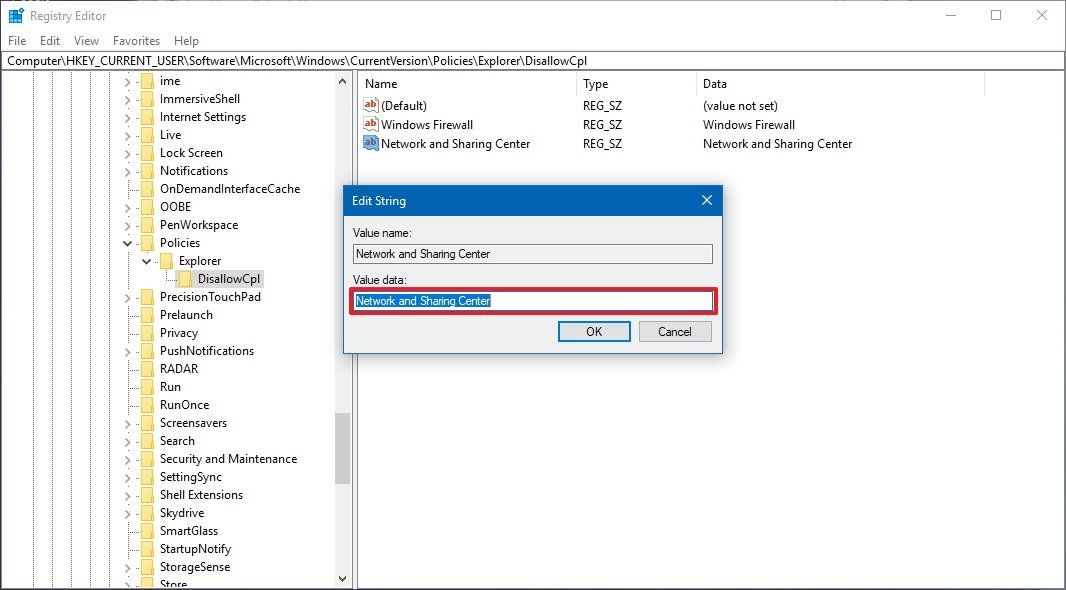Click the Registry Editor icon in title bar
1066x590 pixels.
point(13,15)
